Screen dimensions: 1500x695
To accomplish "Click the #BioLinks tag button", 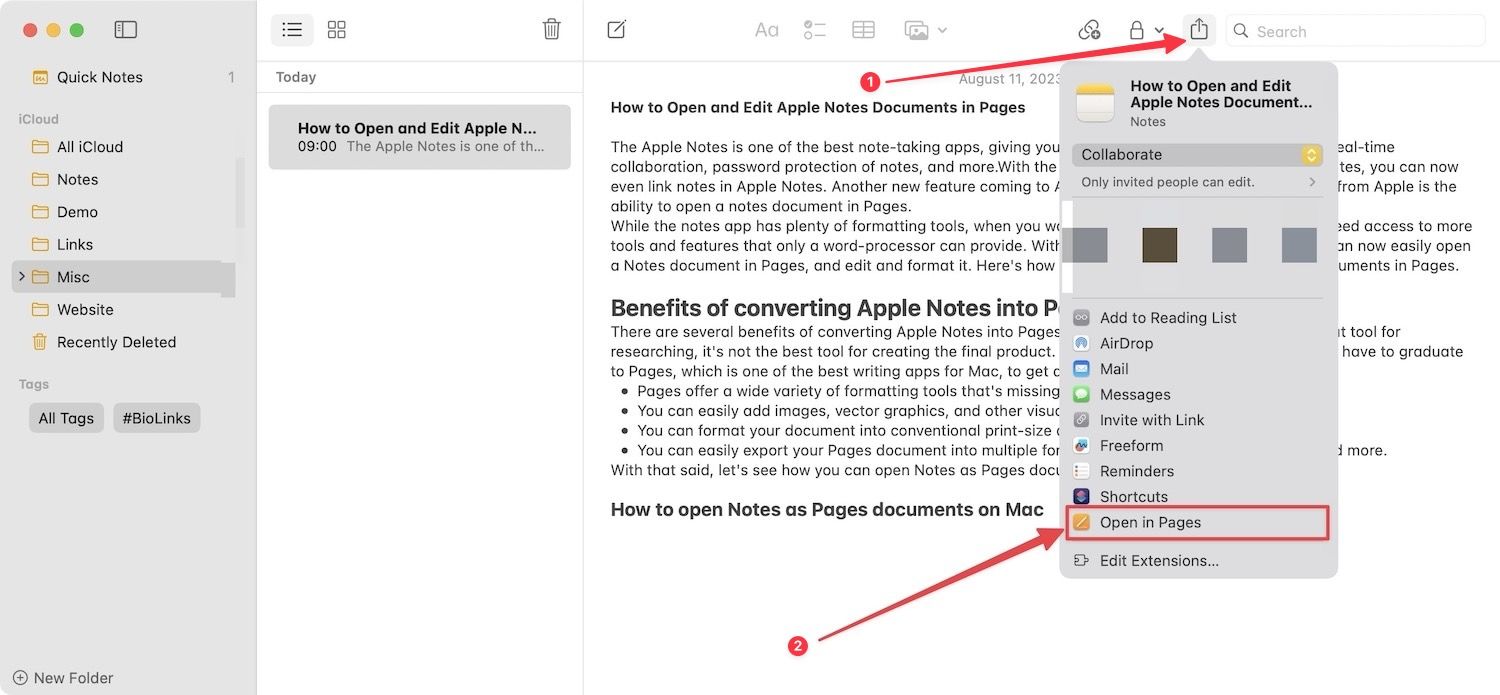I will coord(156,418).
